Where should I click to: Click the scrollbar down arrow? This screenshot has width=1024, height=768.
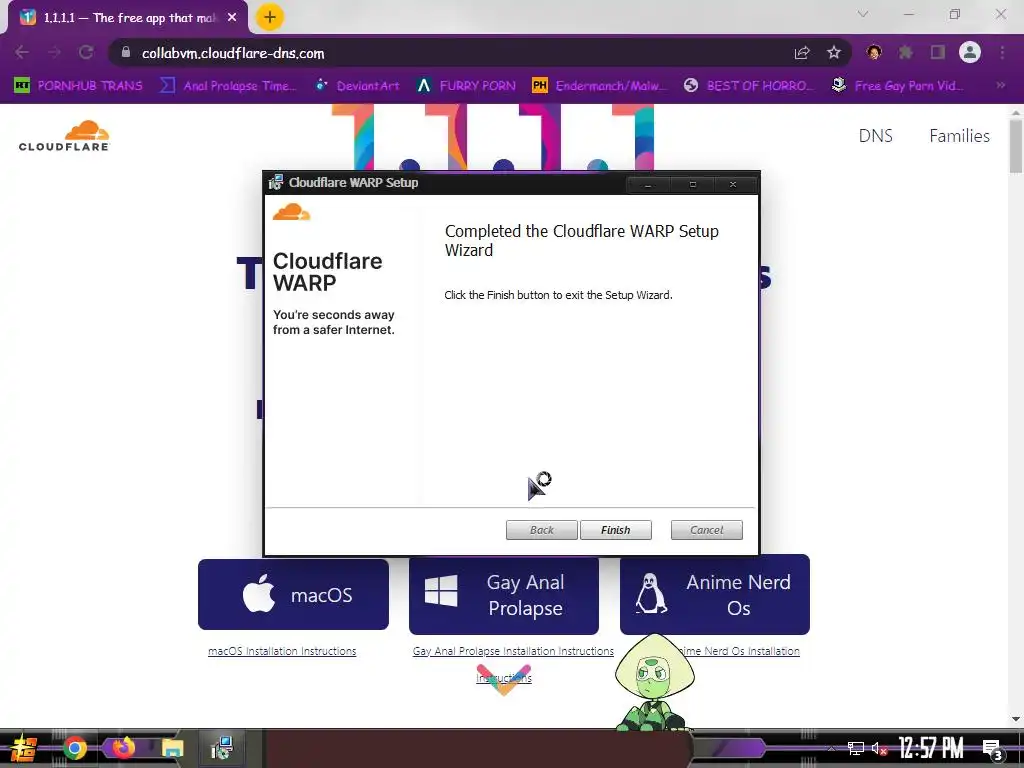click(x=1016, y=719)
